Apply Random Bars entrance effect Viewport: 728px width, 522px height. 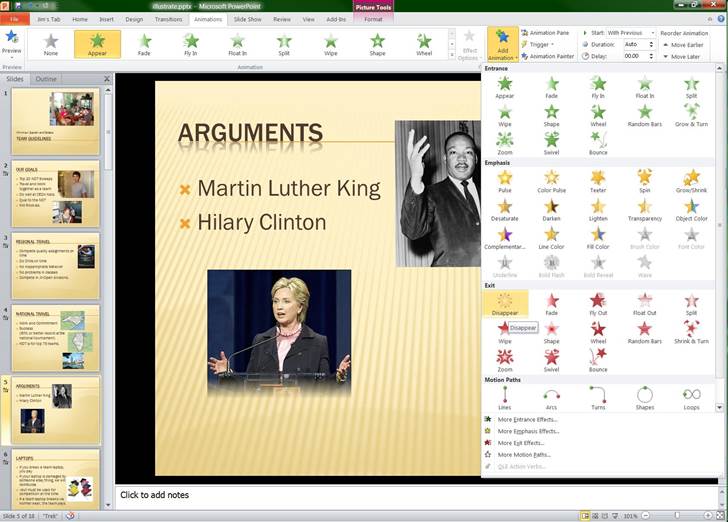click(x=644, y=116)
